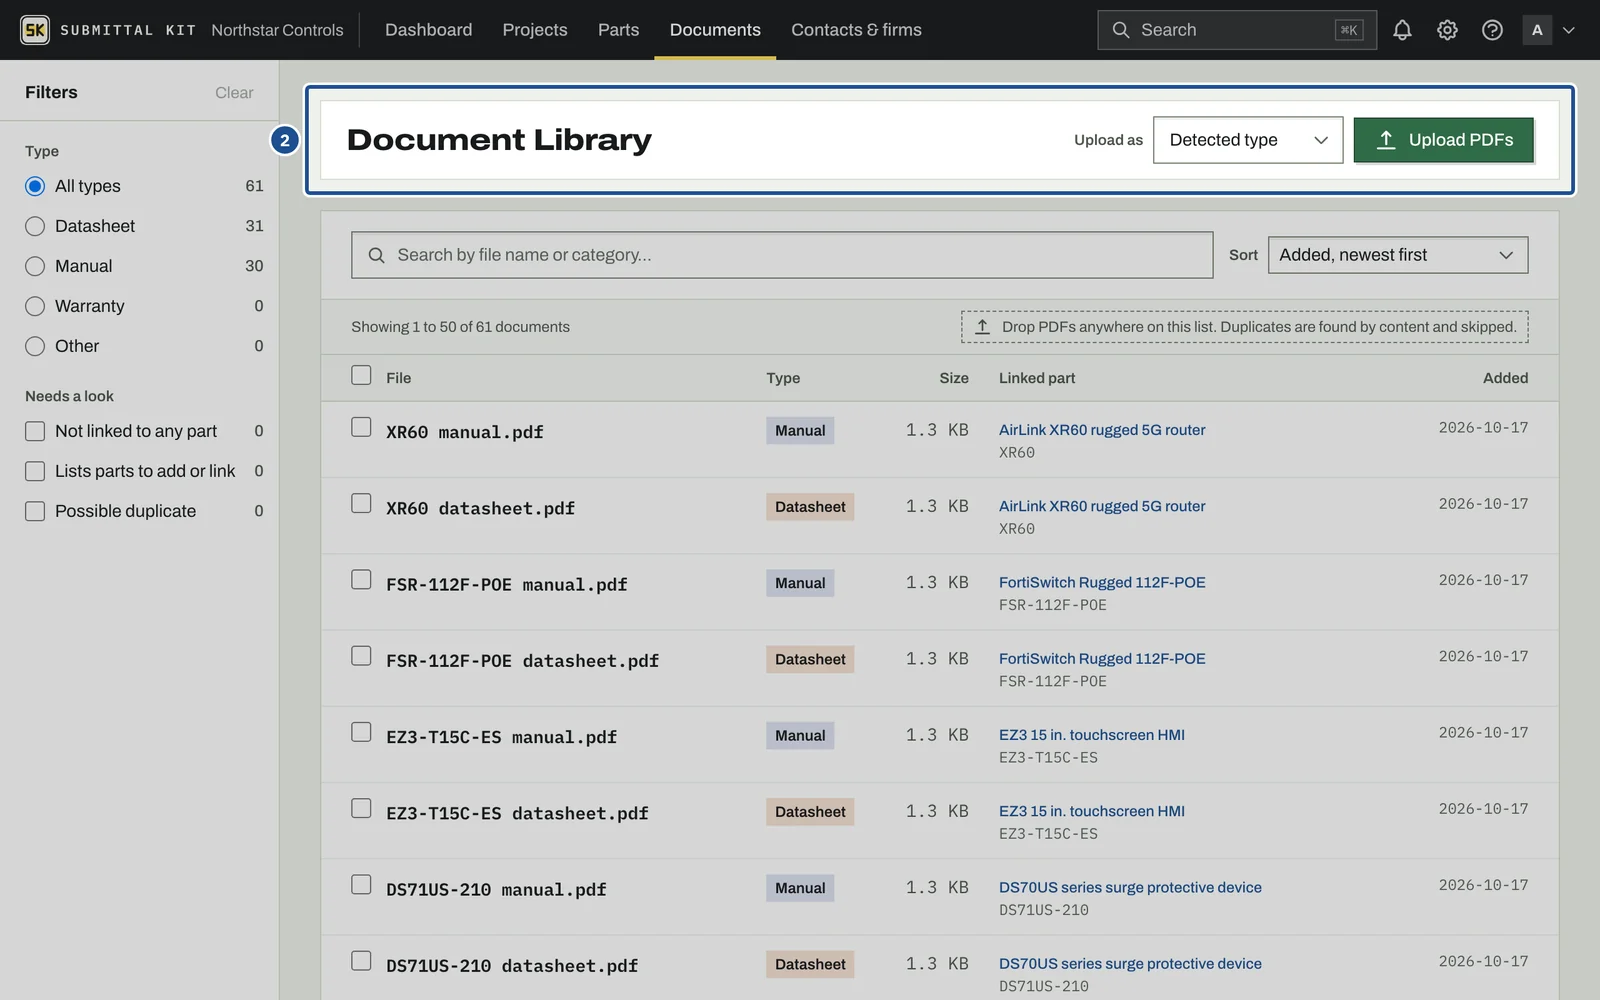Click the Submittal Kit logo icon

tap(35, 30)
